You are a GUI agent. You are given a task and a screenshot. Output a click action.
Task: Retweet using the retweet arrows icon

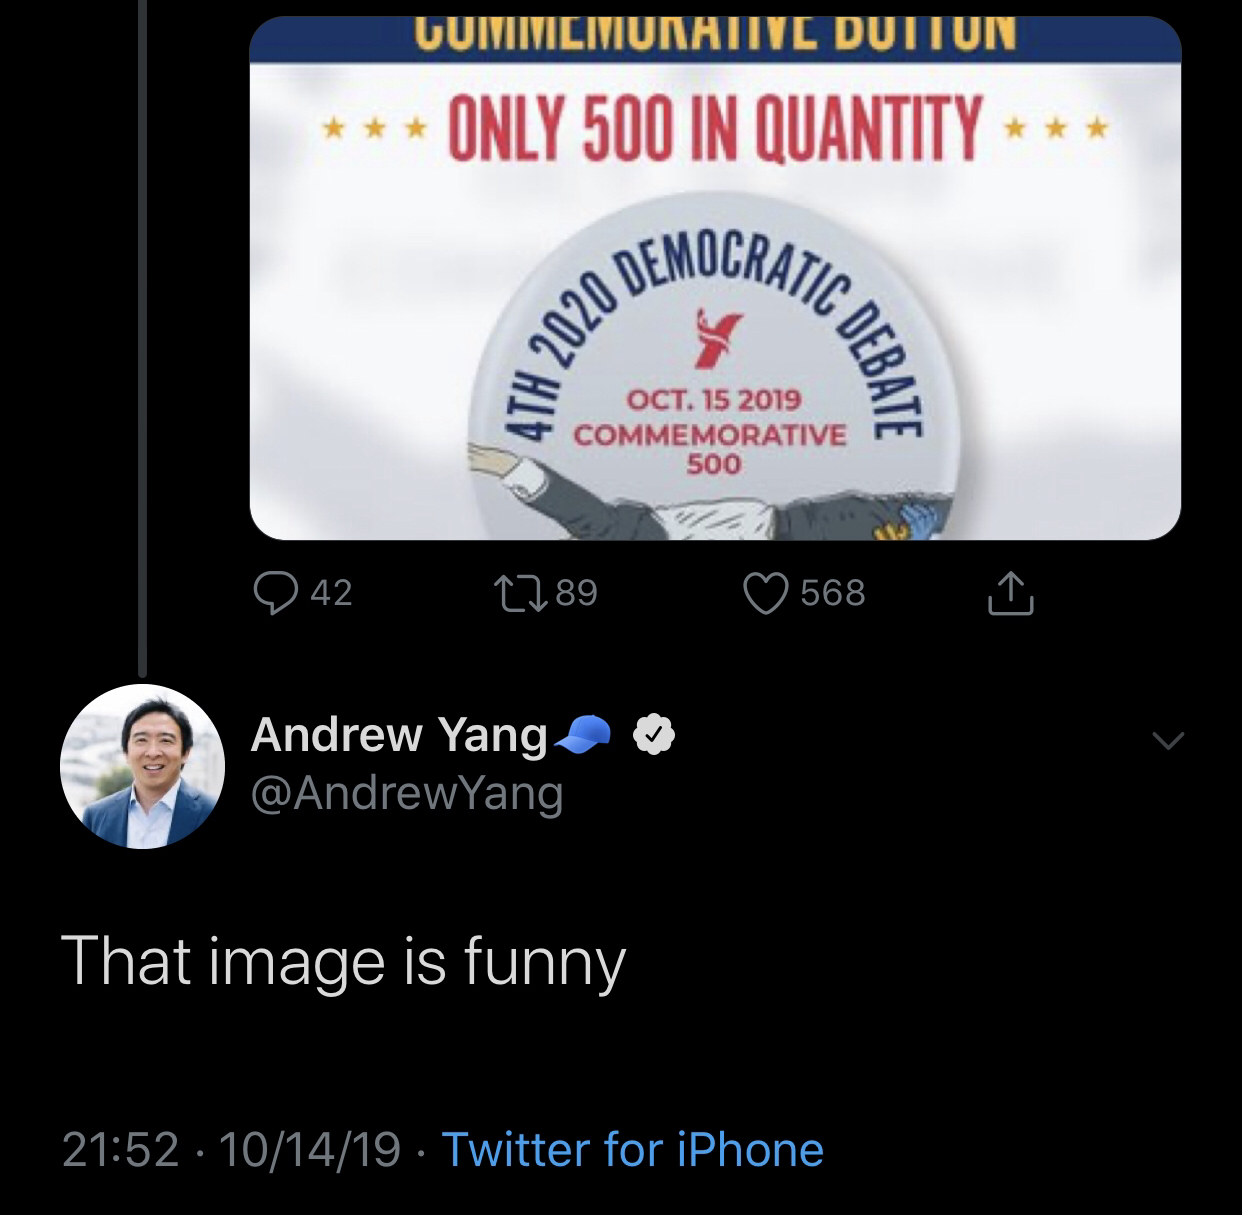pos(521,592)
